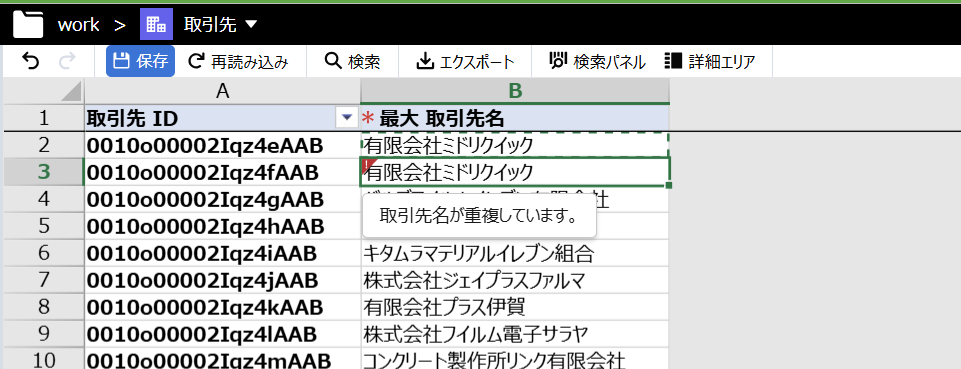Select row 2 header

pos(44,145)
